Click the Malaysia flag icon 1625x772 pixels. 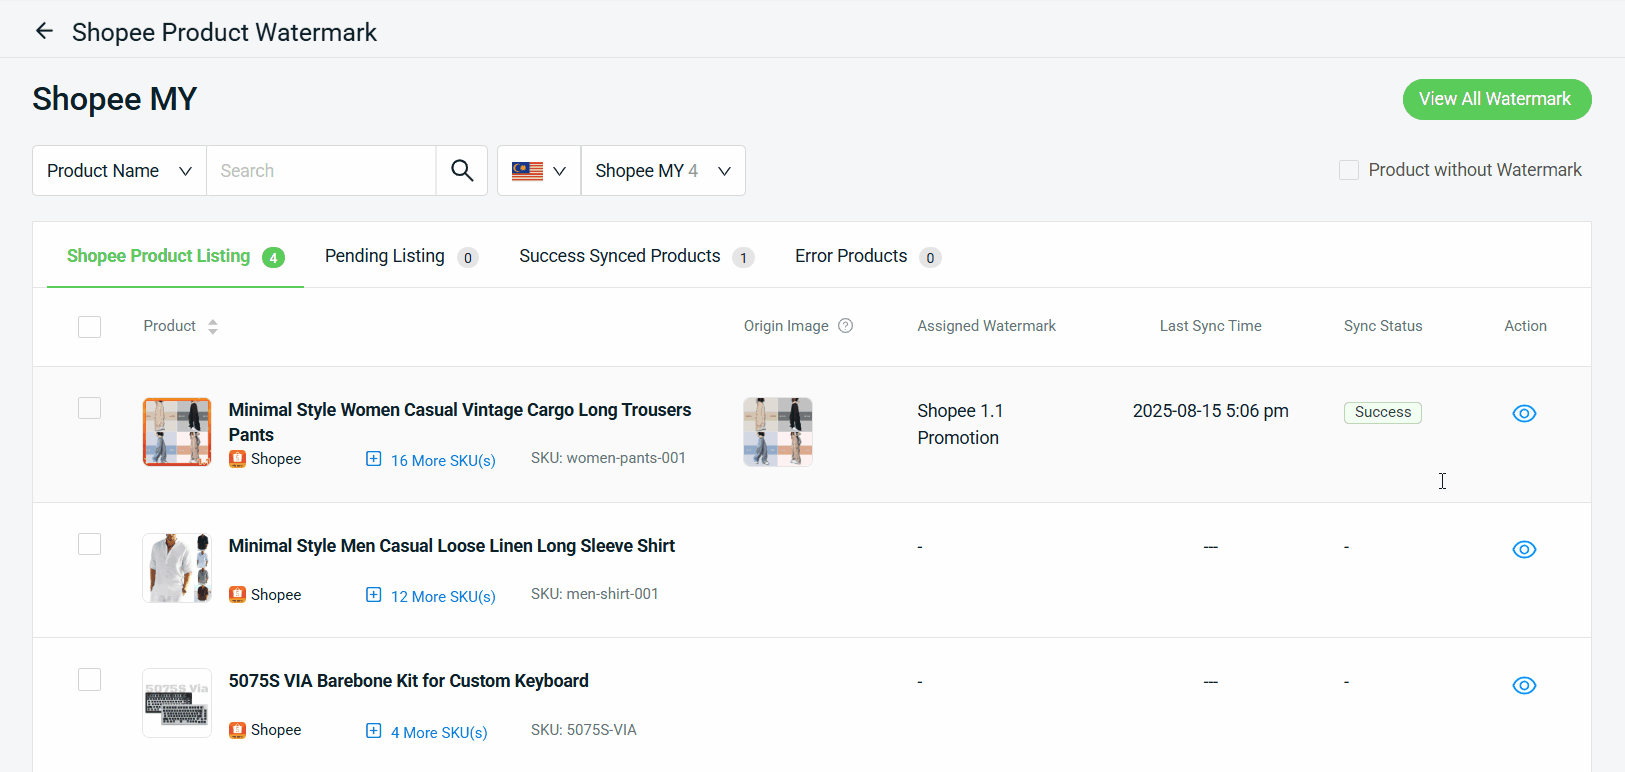pos(527,171)
